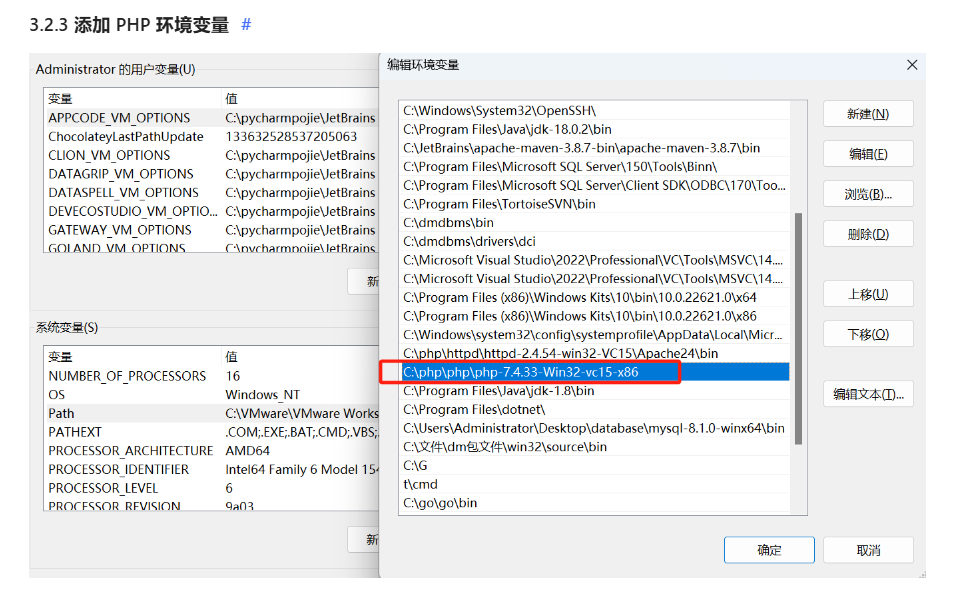
Task: Select the Java jdk-1.8\bin entry
Action: tap(595, 391)
